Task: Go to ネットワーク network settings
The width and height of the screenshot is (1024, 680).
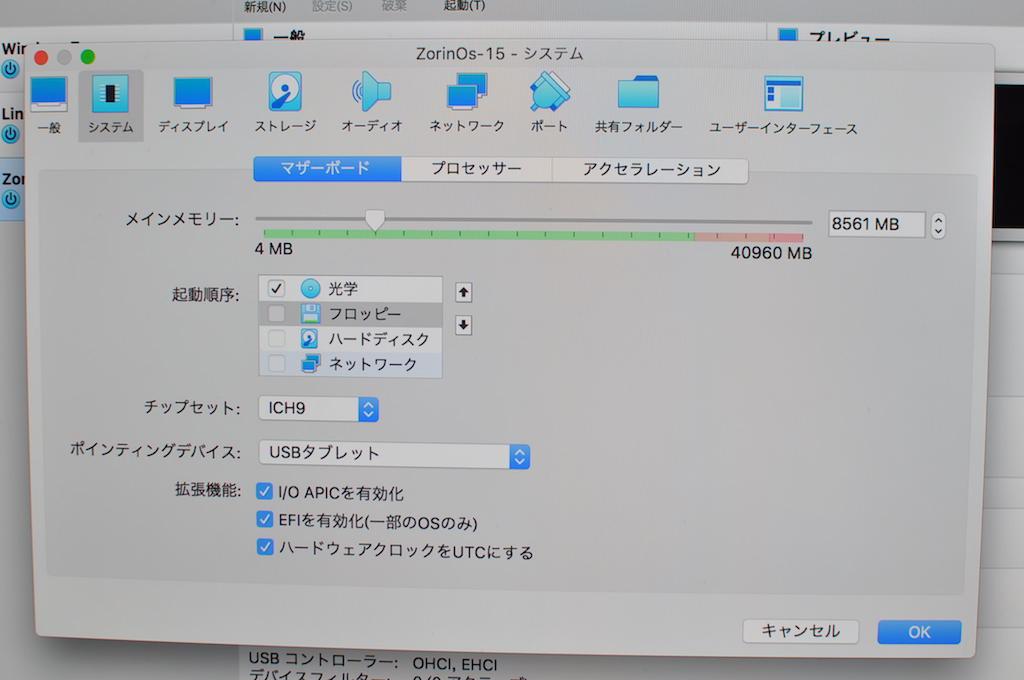Action: coord(466,103)
